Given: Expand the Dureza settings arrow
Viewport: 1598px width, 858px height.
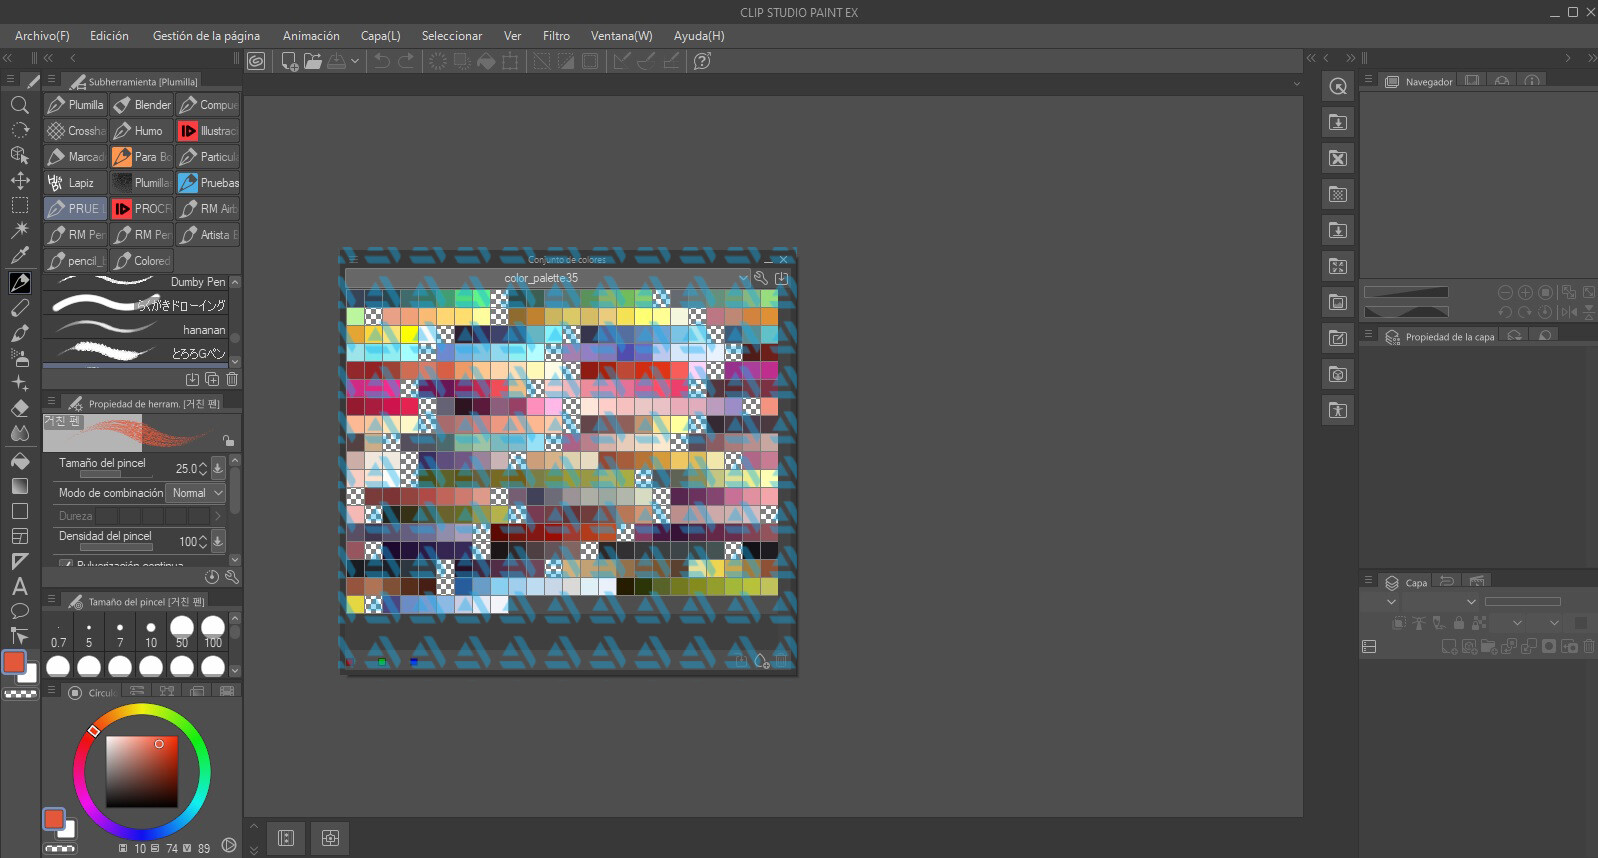Looking at the screenshot, I should (218, 516).
